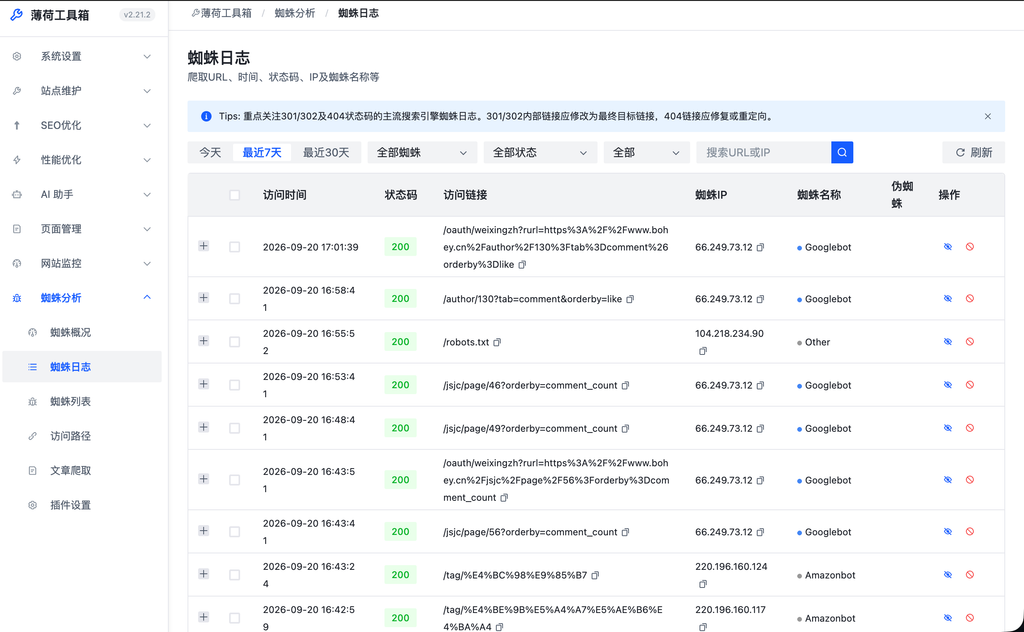1024x632 pixels.
Task: Hide the 17:01:39 row log entry
Action: 948,247
